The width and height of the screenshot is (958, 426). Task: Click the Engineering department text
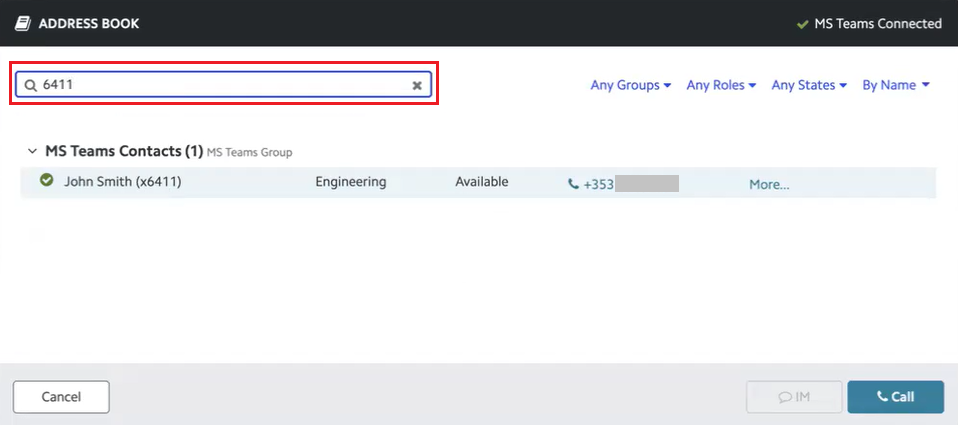coord(351,182)
